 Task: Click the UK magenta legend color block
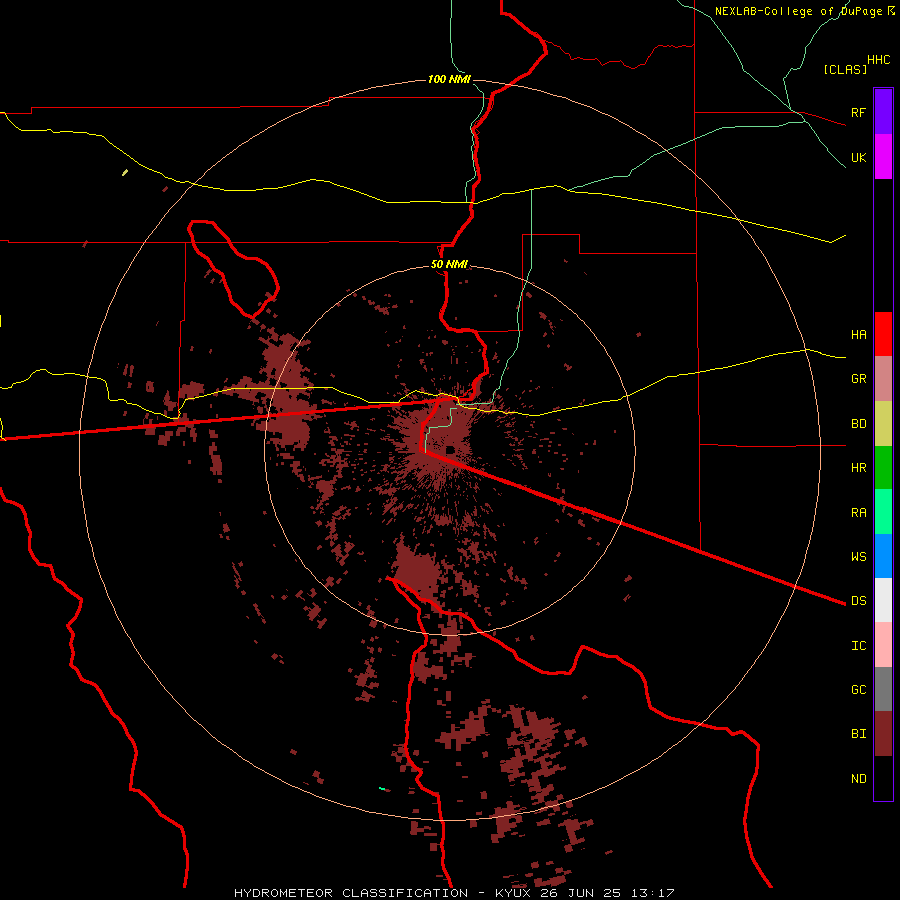click(883, 157)
